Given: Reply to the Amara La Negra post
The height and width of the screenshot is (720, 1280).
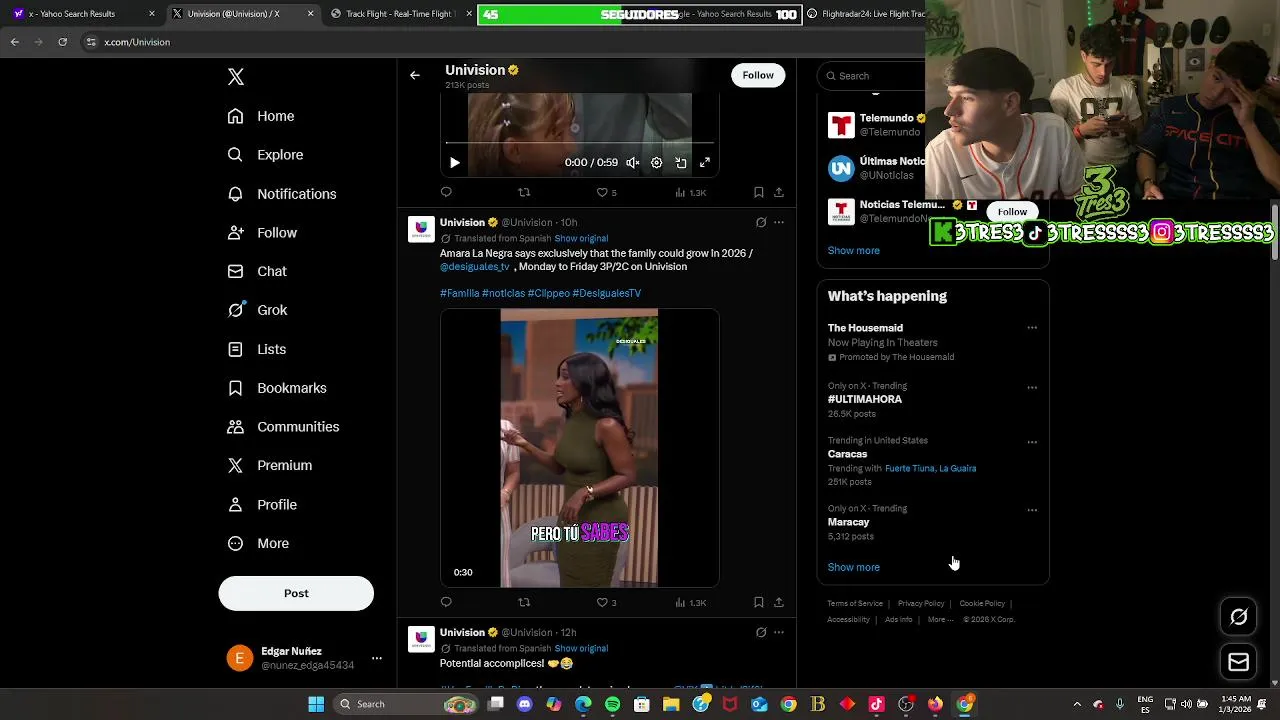Looking at the screenshot, I should 446,602.
